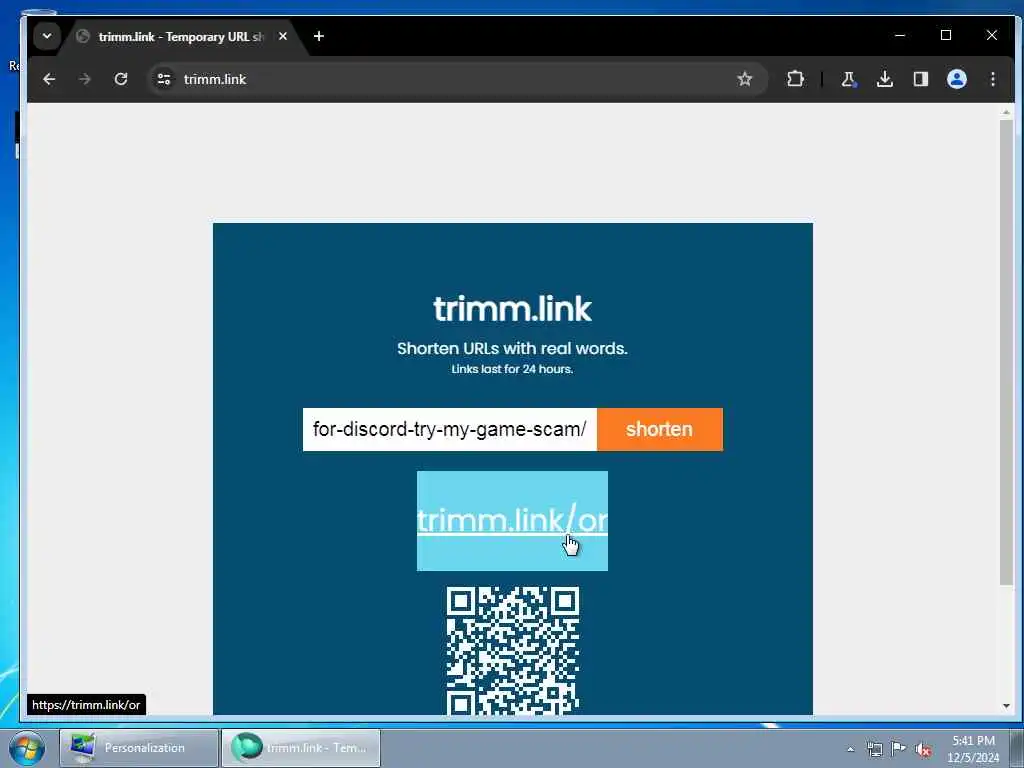The height and width of the screenshot is (768, 1024).
Task: Click the page scrollbar up arrow
Action: (x=1006, y=113)
